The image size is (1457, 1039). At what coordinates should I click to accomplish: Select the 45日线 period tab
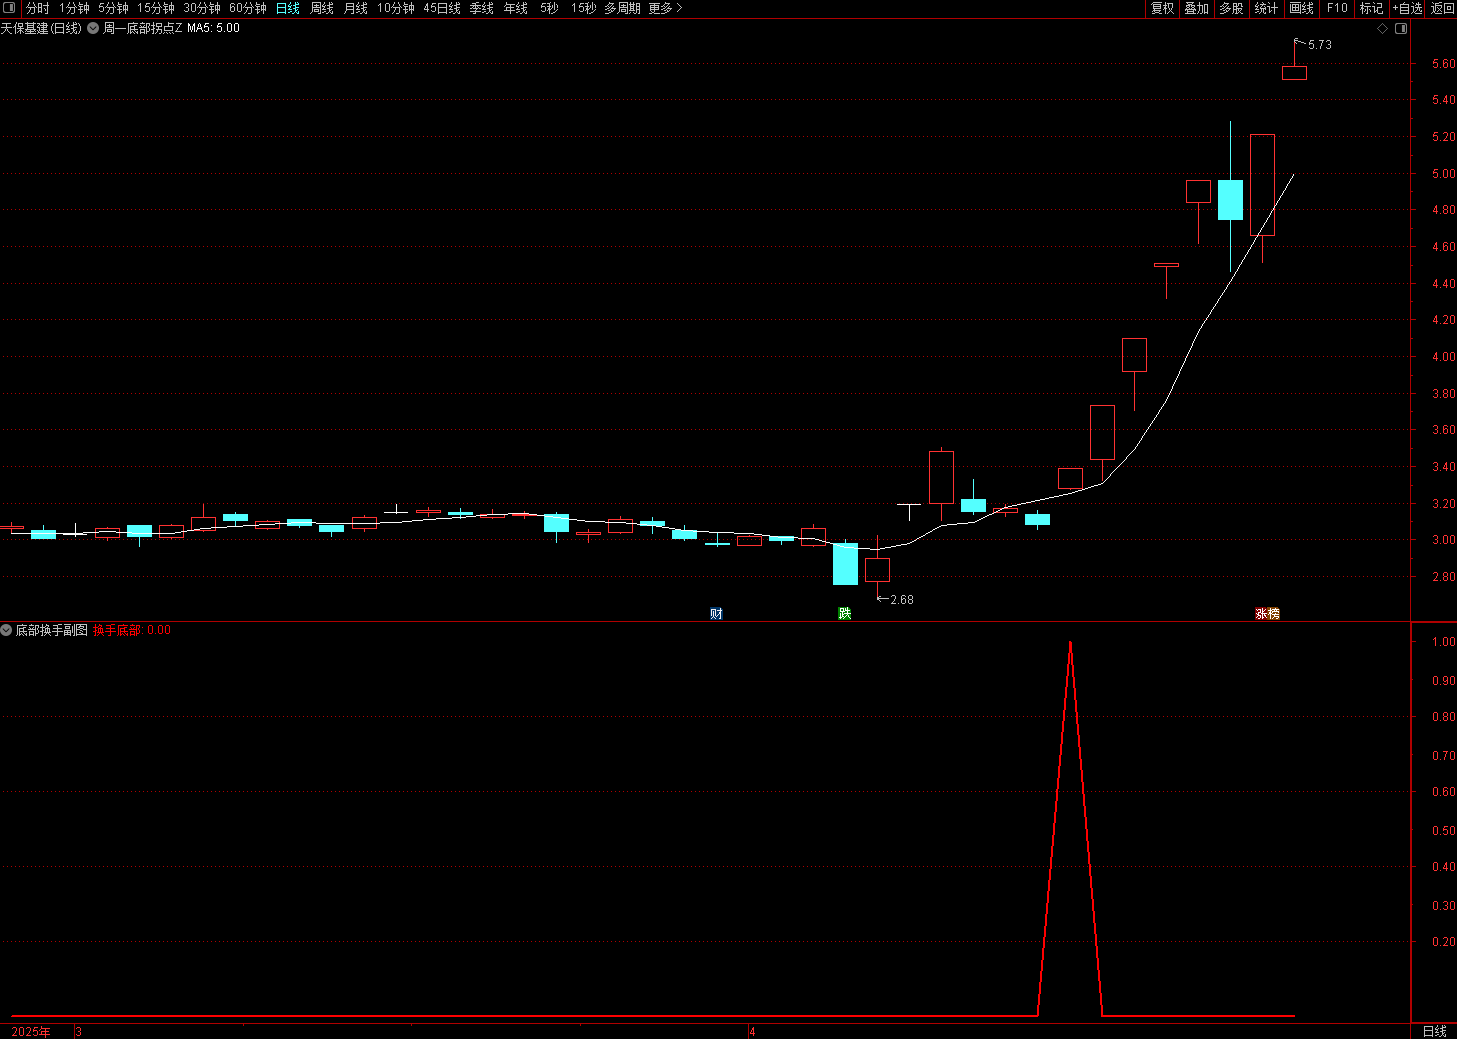442,8
